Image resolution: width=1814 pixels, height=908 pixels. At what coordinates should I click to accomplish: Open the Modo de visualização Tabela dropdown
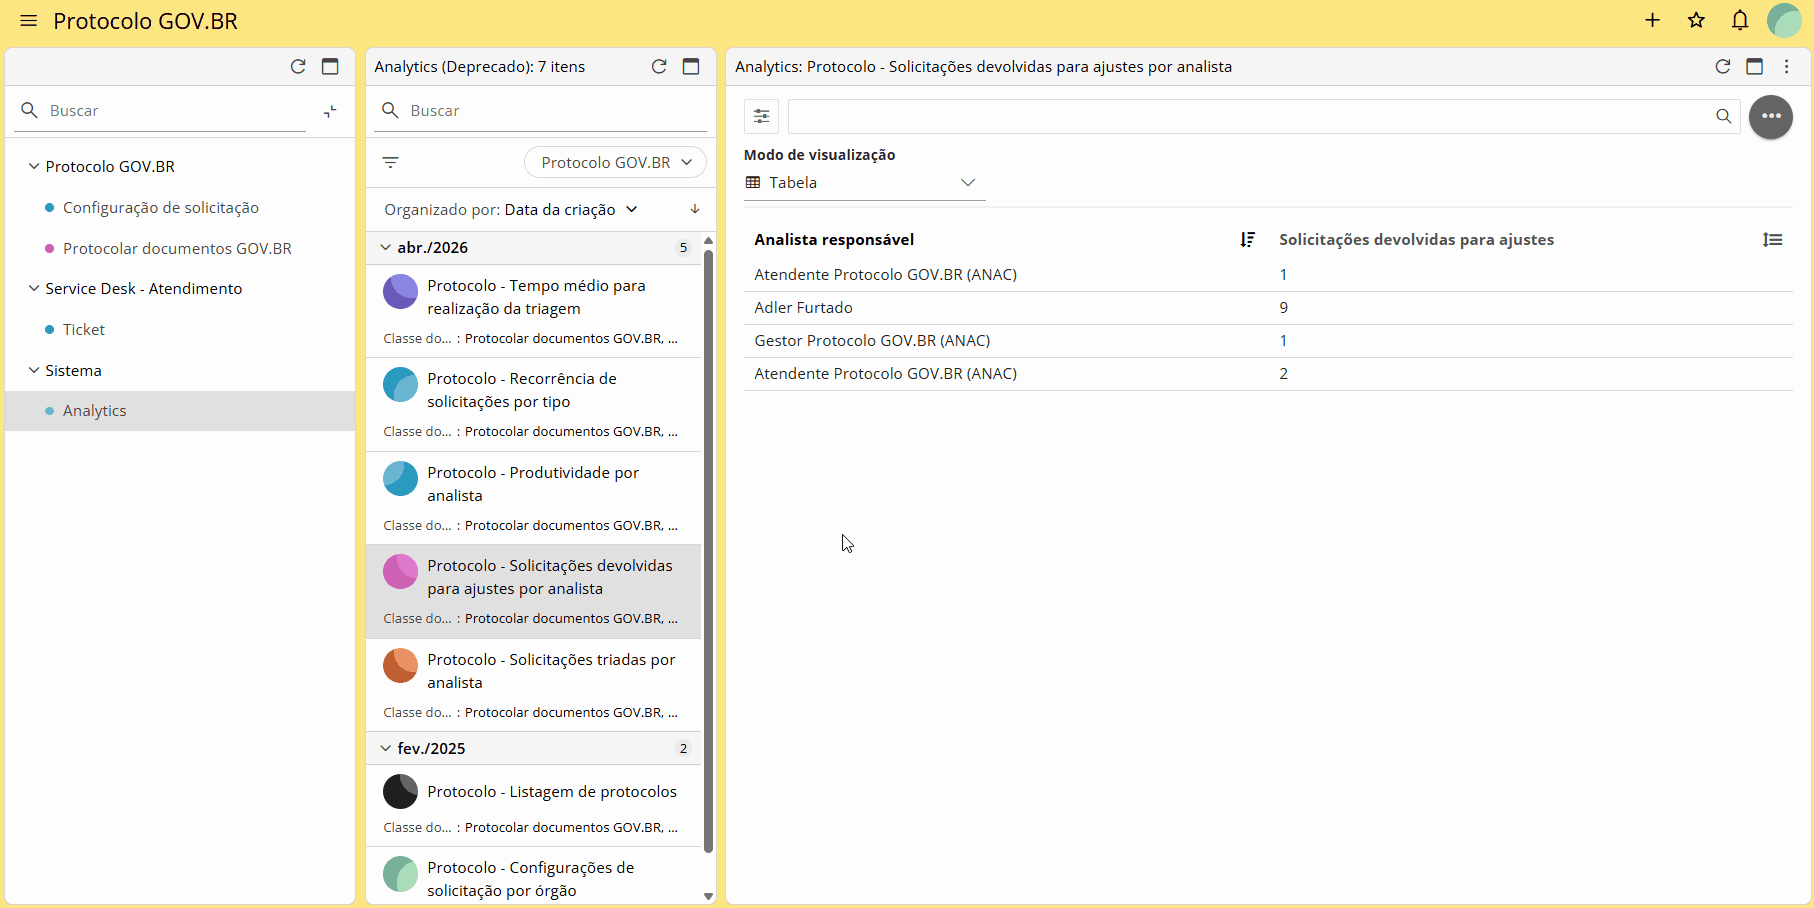tap(864, 183)
